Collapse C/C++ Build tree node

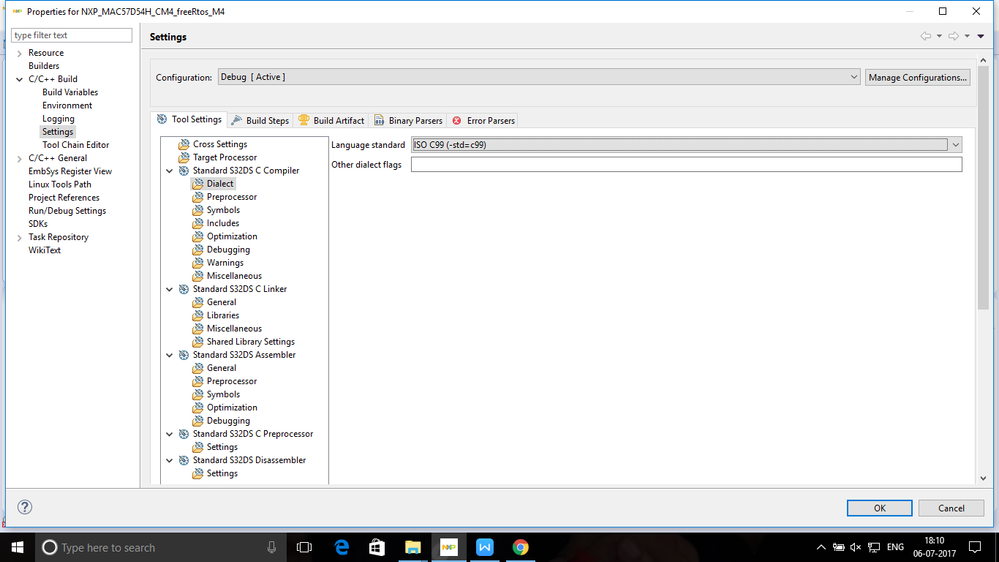pyautogui.click(x=19, y=80)
